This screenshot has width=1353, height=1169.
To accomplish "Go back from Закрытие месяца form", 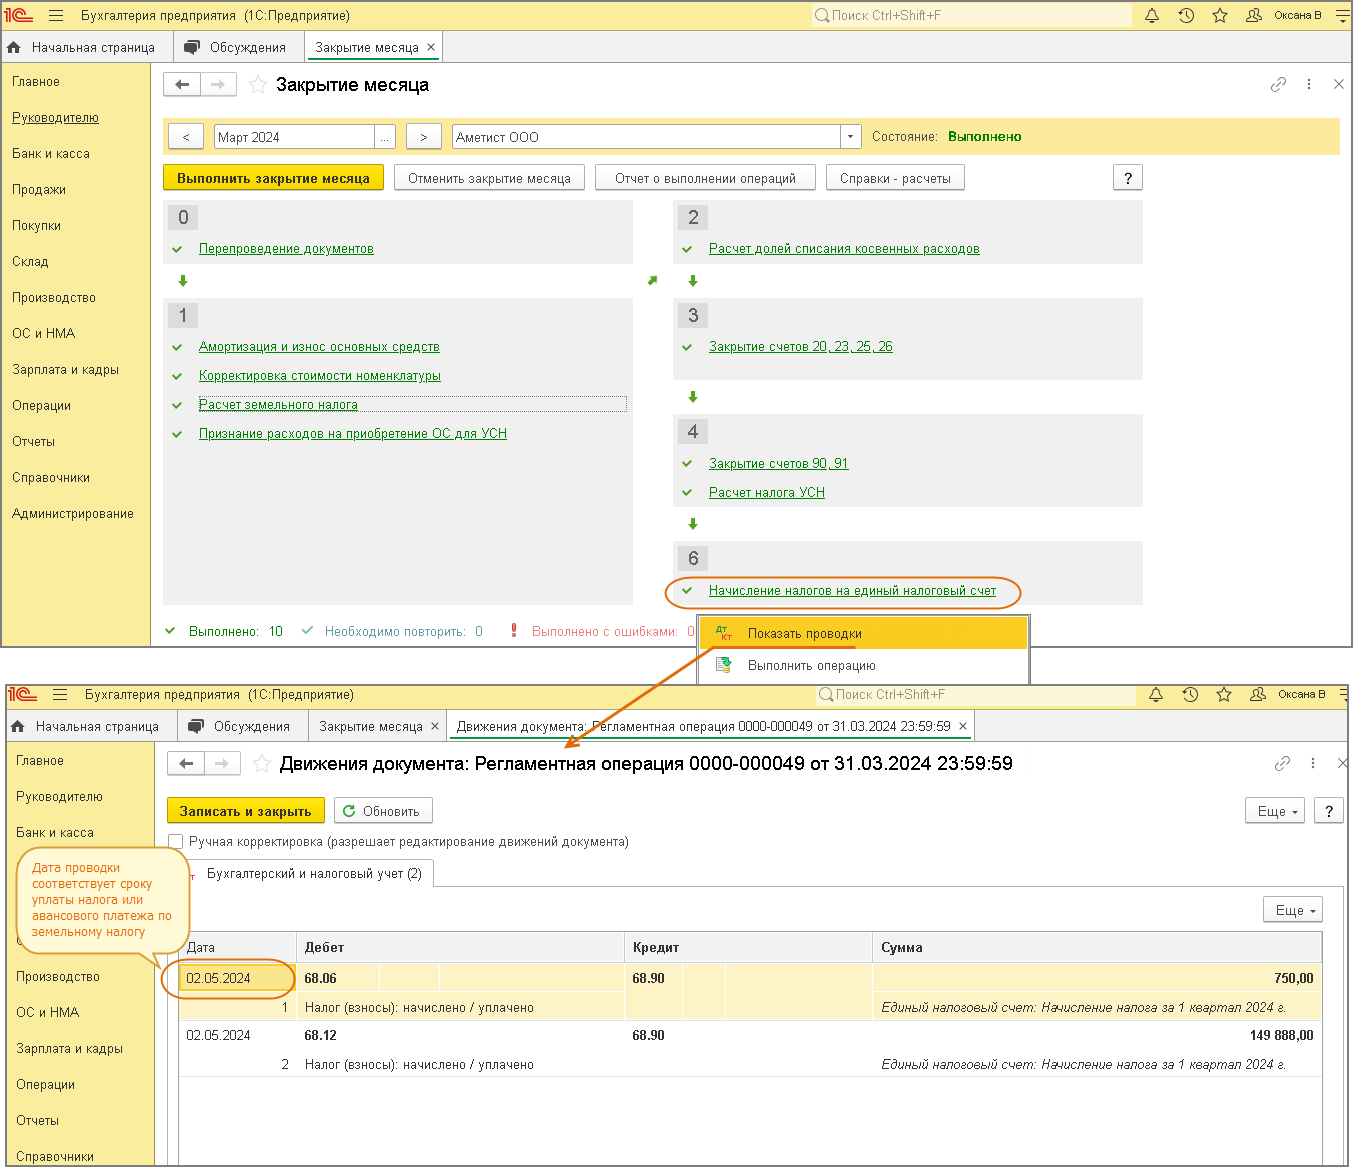I will tap(182, 85).
